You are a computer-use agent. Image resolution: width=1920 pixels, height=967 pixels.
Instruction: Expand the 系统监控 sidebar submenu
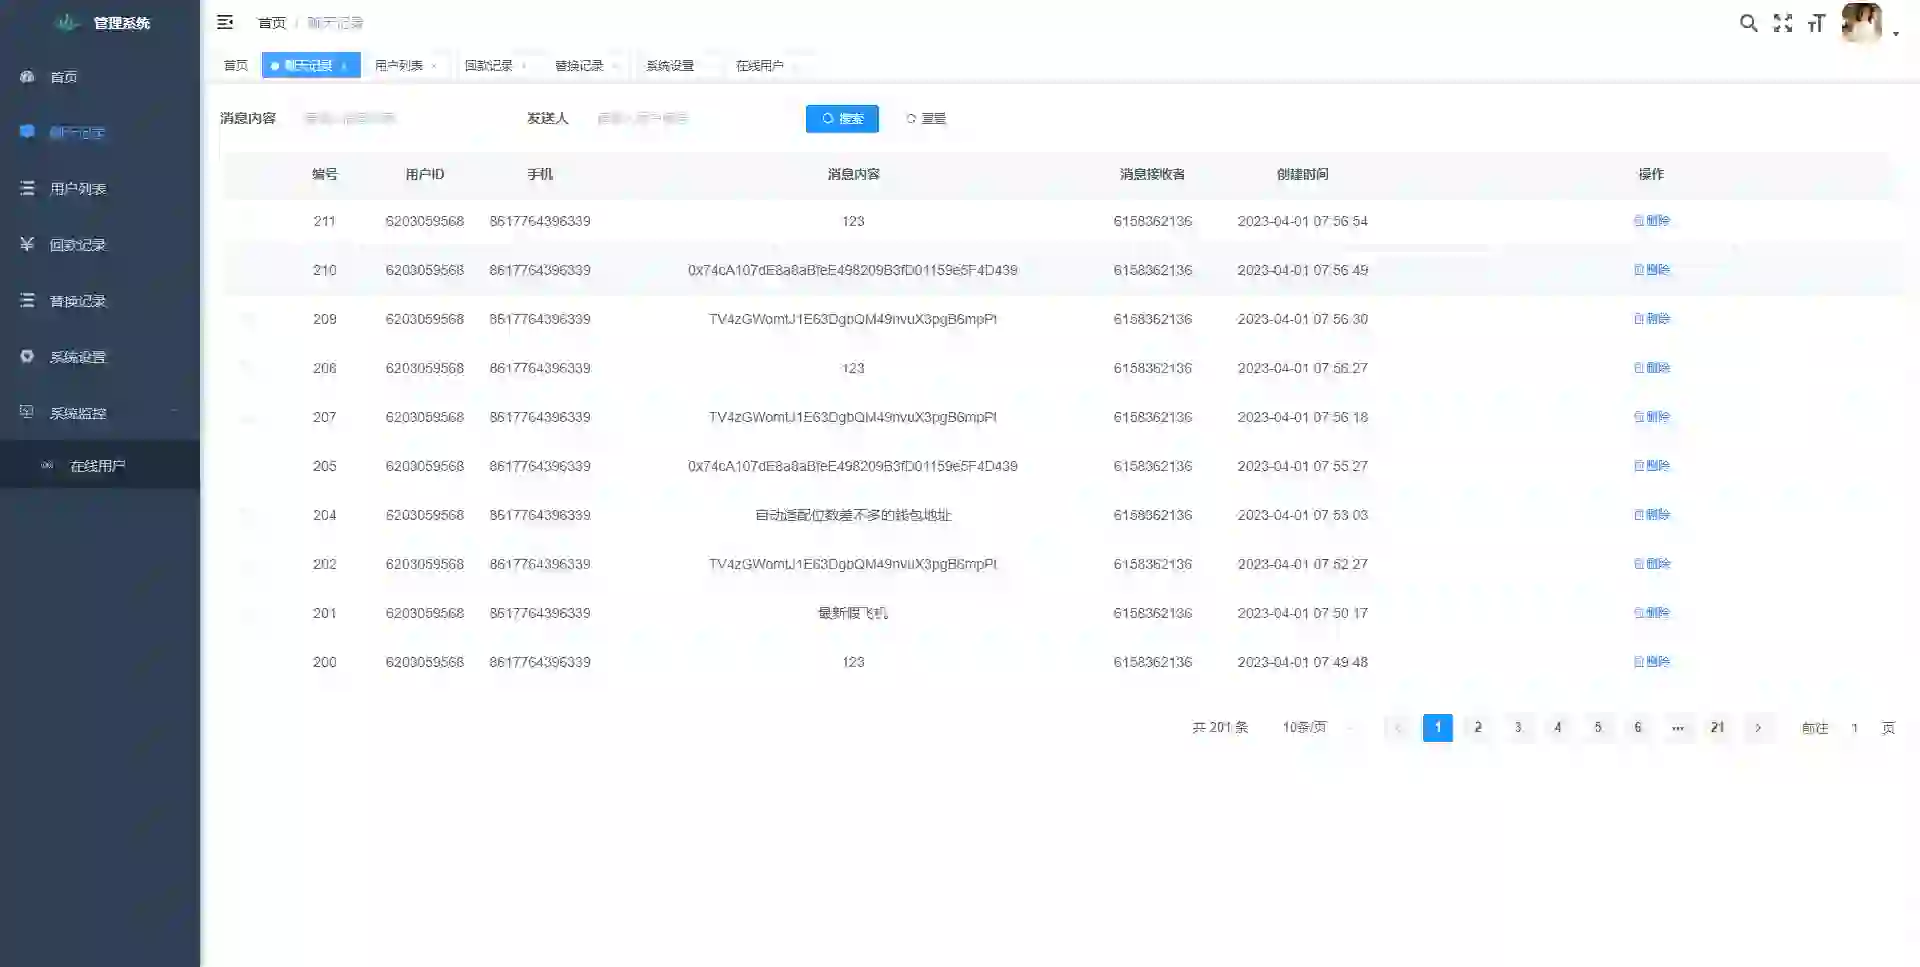coord(80,412)
